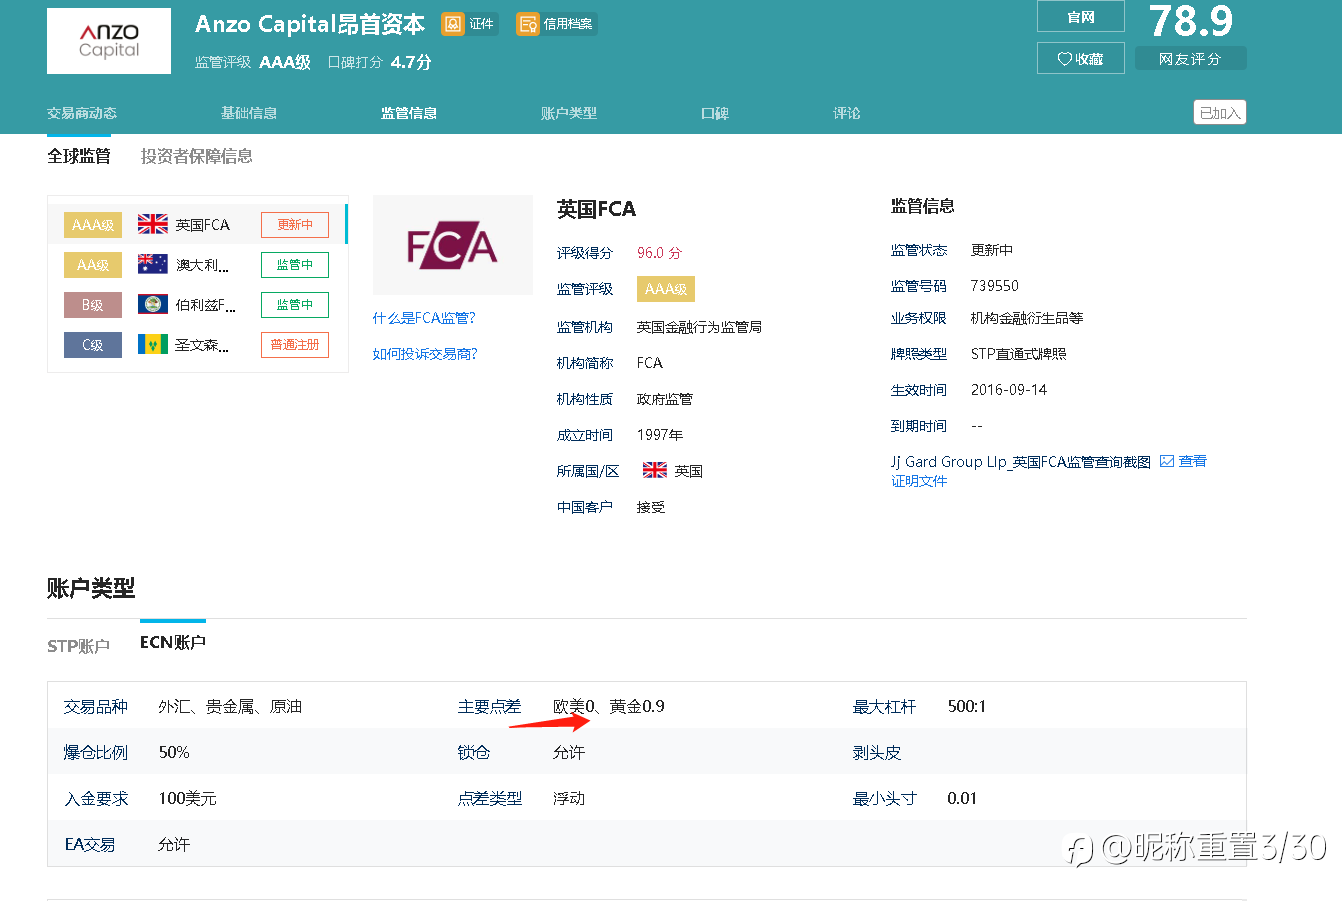Click the regulatory number 739550
The height and width of the screenshot is (901, 1342).
point(995,286)
